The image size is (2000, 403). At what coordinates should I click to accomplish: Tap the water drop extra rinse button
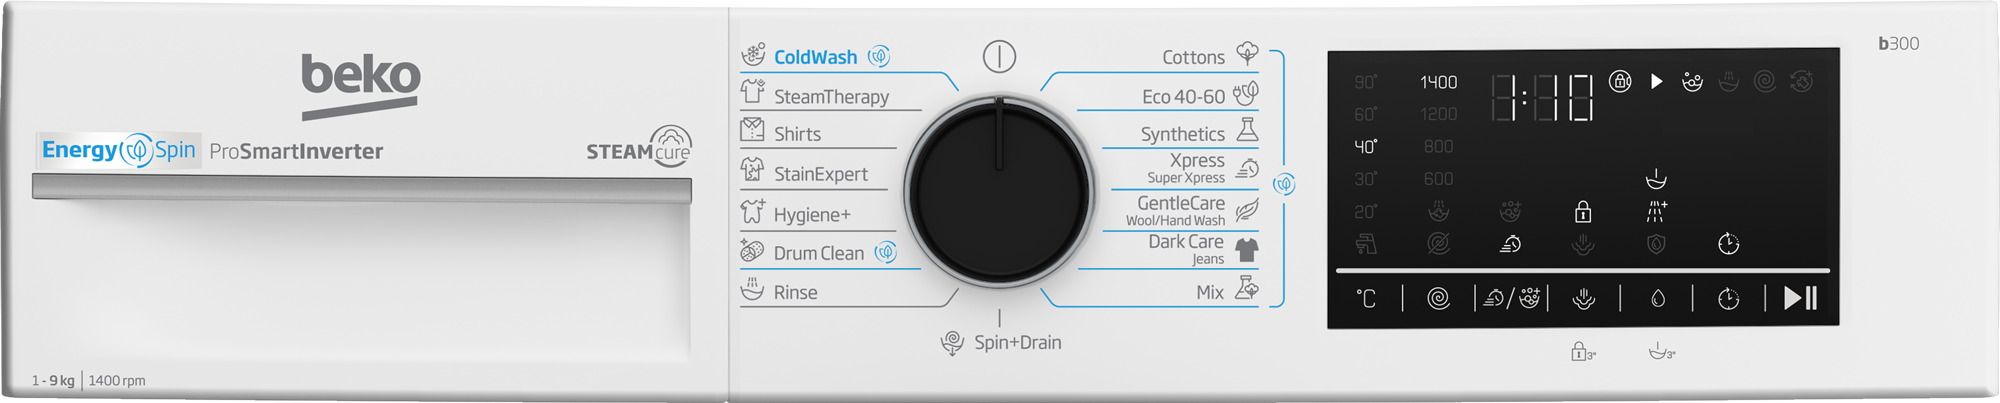pos(1658,298)
